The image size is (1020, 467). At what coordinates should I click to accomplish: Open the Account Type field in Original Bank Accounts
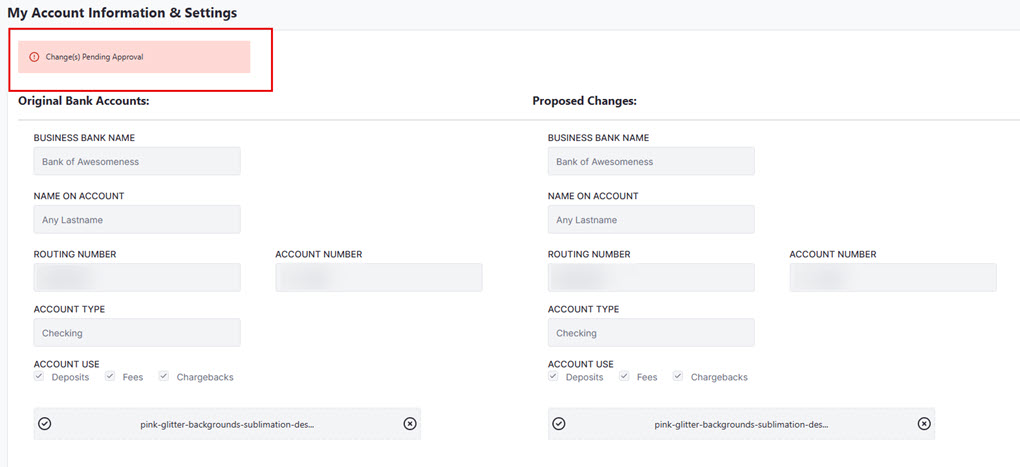click(137, 333)
